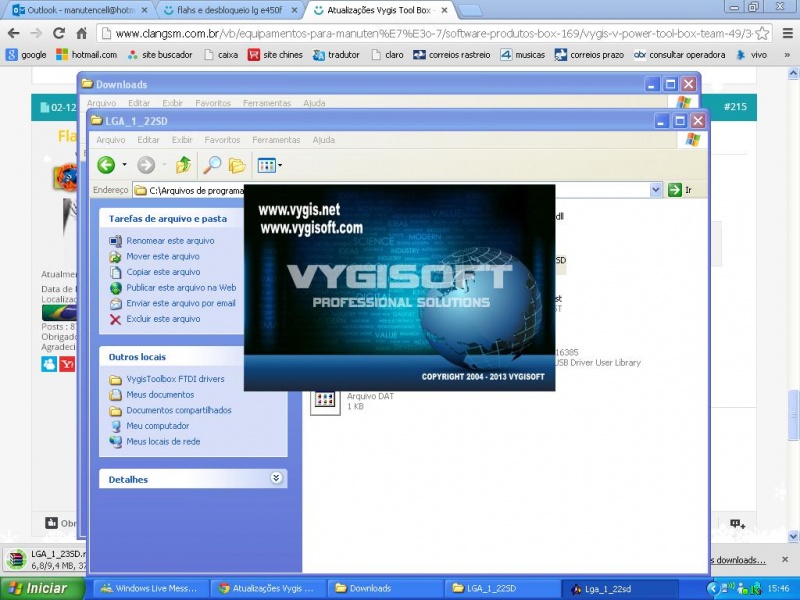Click Excluir este arquivo
800x600 pixels.
pyautogui.click(x=163, y=319)
